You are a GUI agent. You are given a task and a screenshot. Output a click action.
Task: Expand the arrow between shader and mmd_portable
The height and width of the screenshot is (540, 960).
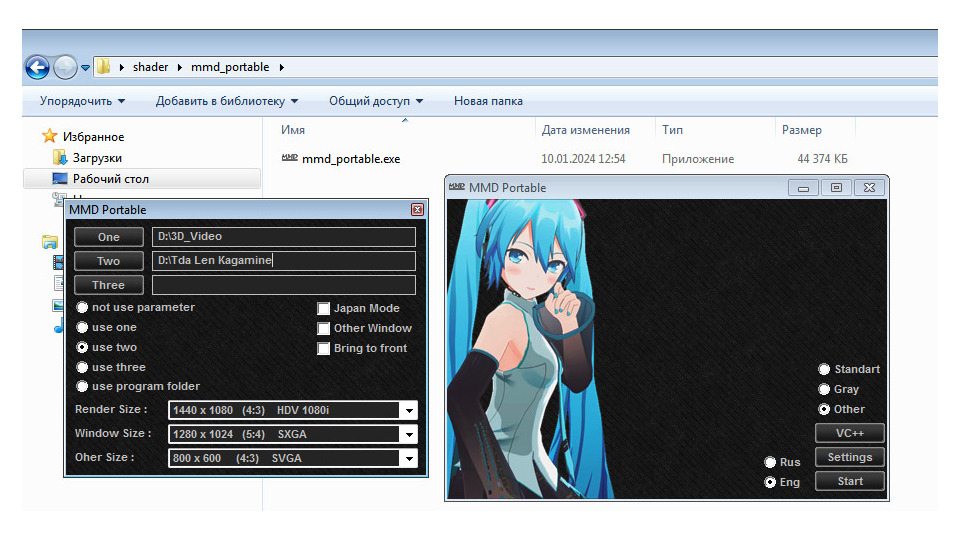pyautogui.click(x=180, y=67)
